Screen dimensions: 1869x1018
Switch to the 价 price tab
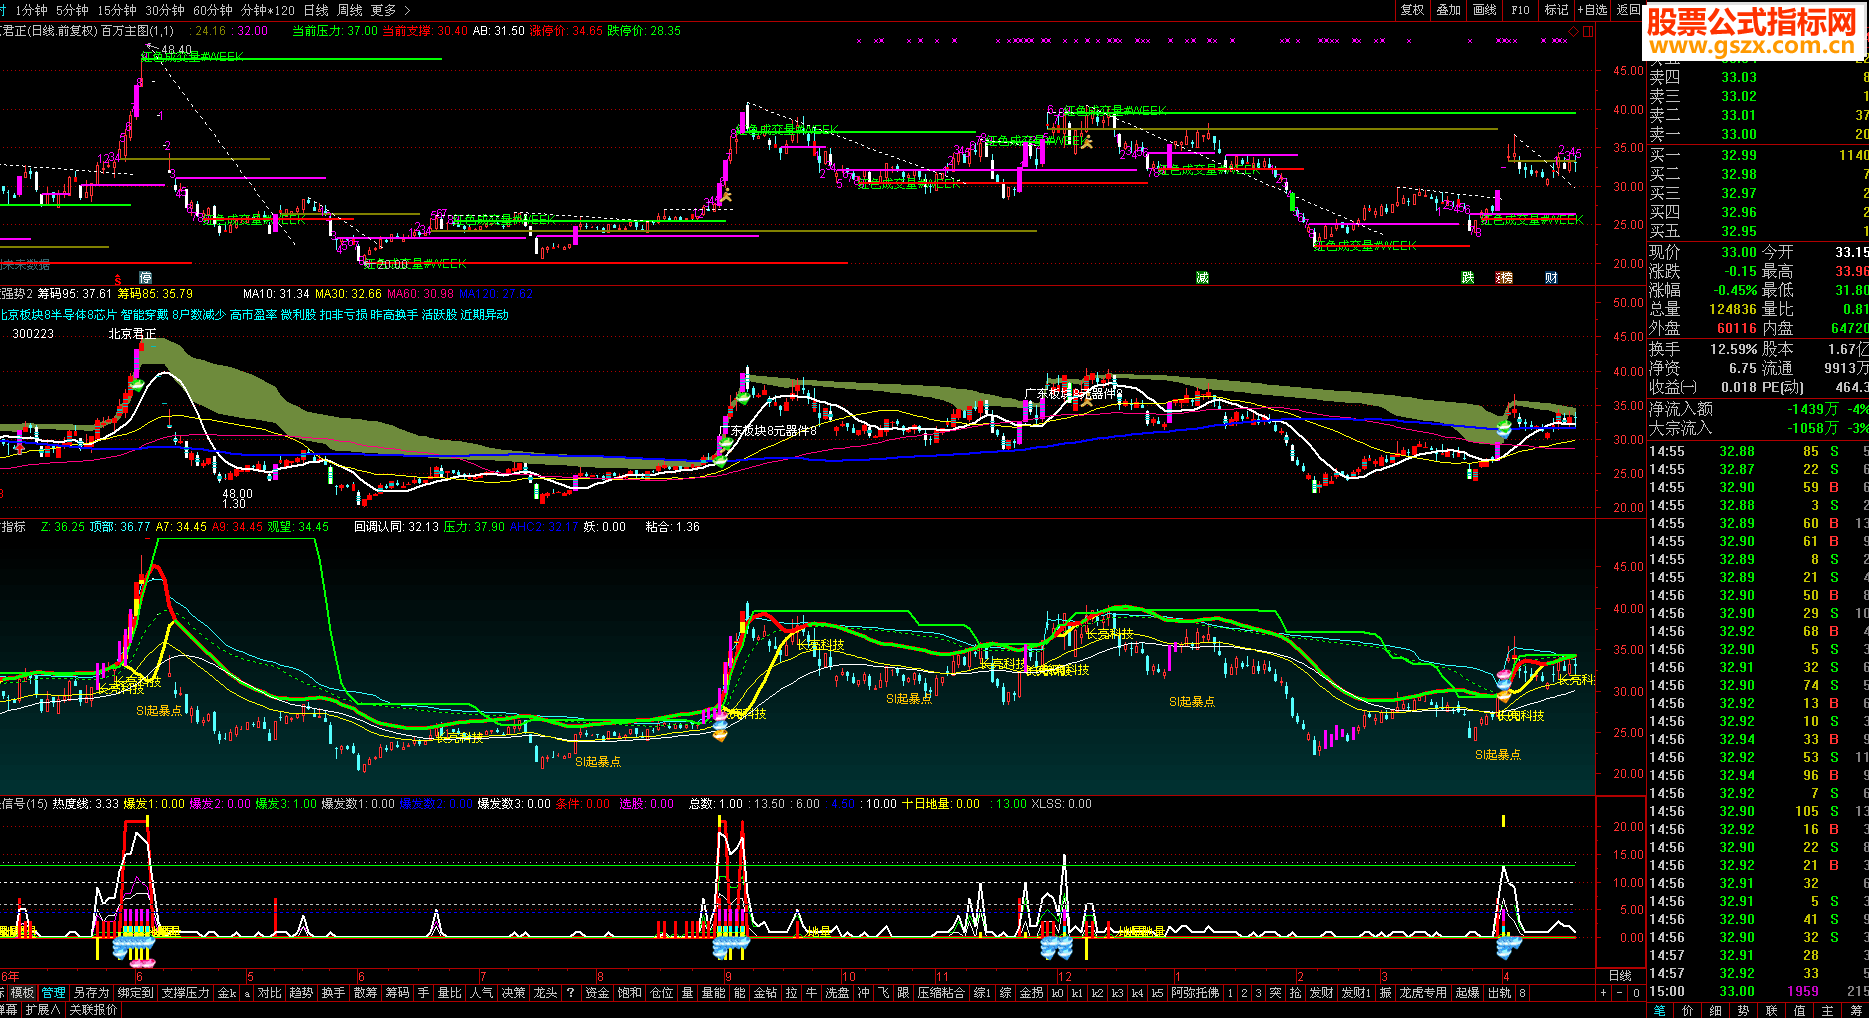pyautogui.click(x=1687, y=1010)
